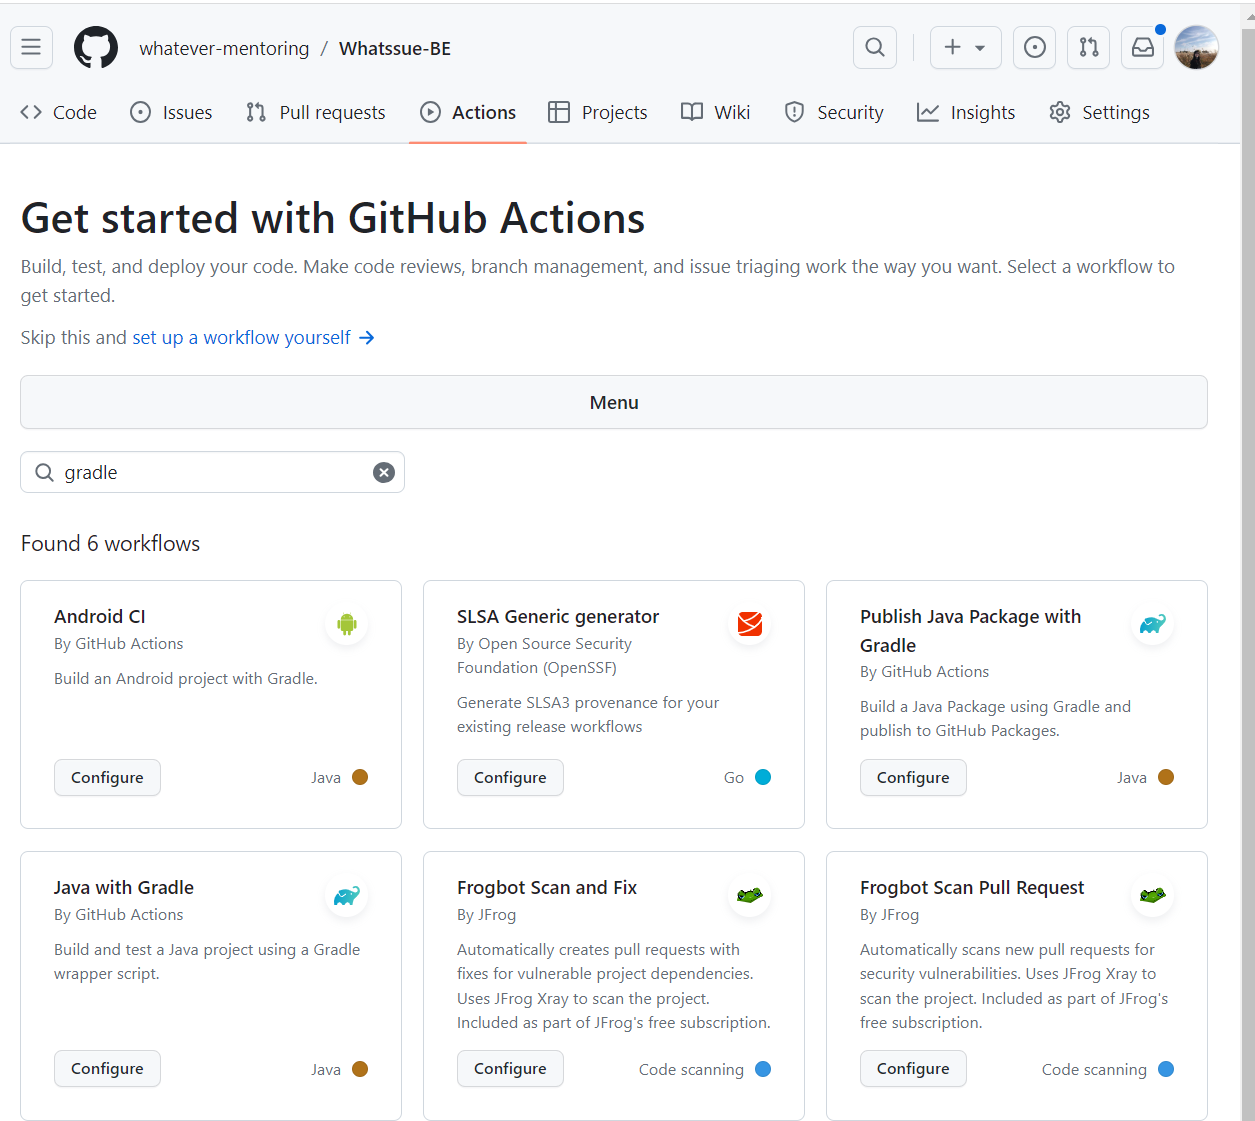Switch to the Code tab
The width and height of the screenshot is (1255, 1121).
[x=59, y=112]
